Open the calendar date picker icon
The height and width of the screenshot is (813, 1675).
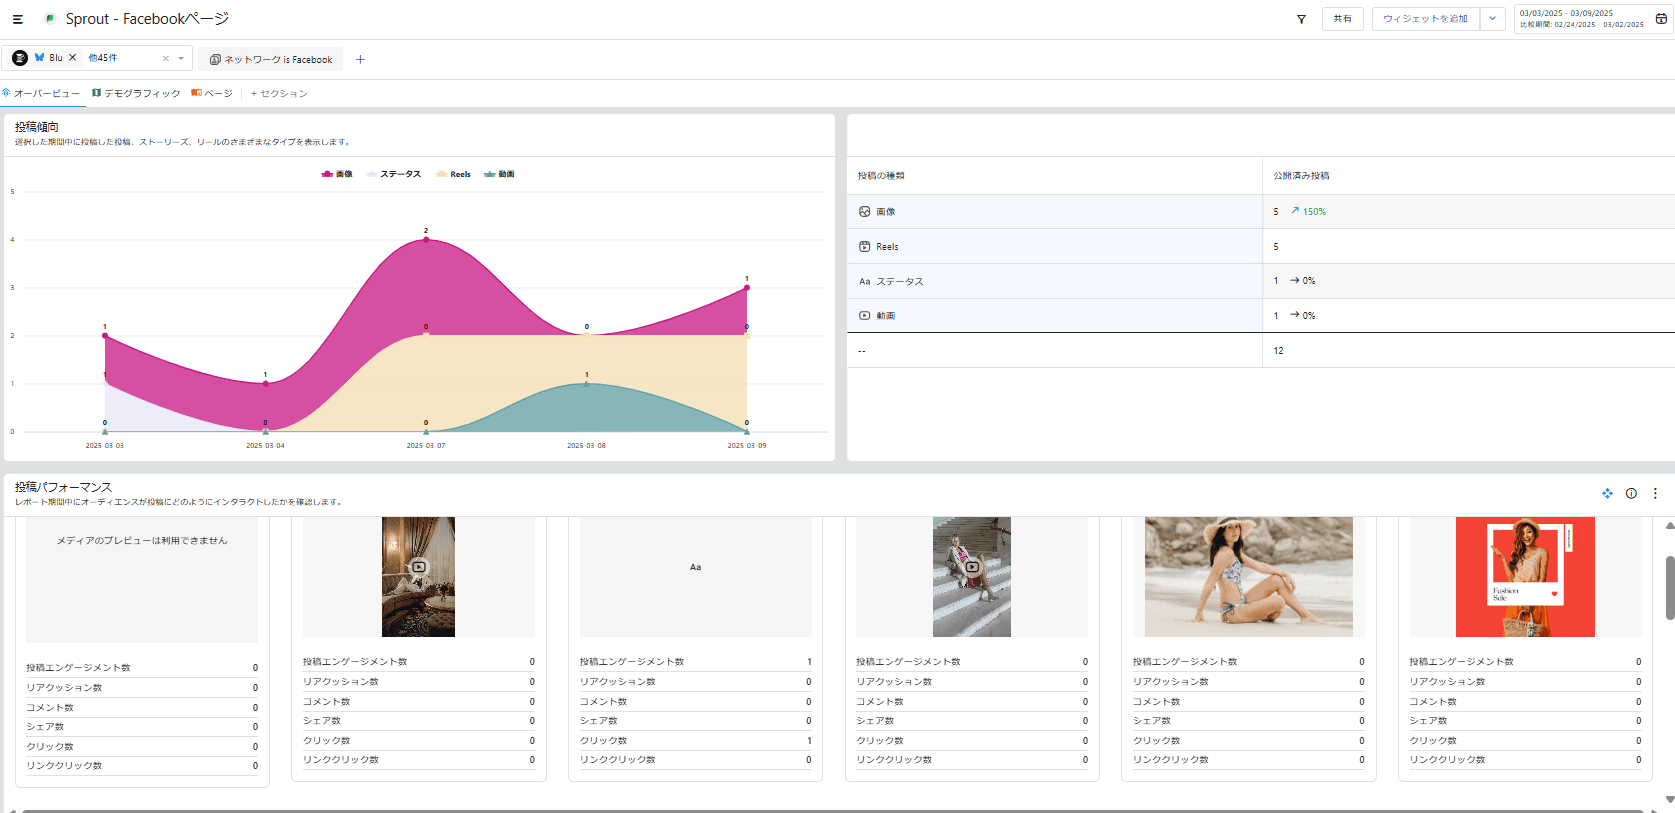click(x=1661, y=19)
